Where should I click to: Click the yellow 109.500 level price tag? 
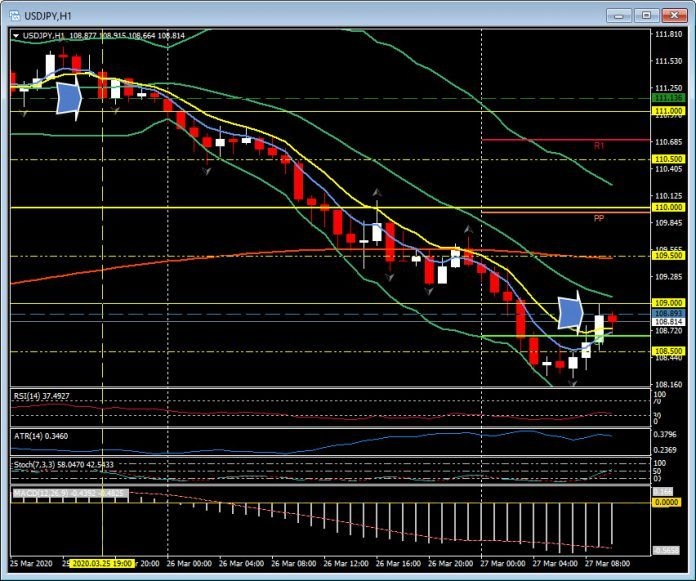[x=668, y=256]
